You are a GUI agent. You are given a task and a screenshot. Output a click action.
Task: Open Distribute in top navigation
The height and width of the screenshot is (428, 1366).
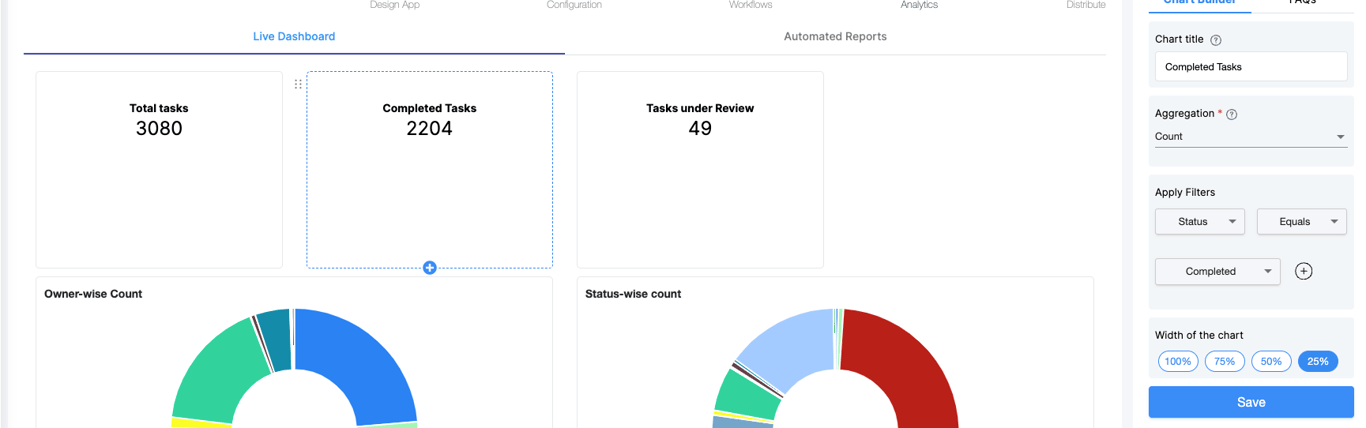[1086, 5]
